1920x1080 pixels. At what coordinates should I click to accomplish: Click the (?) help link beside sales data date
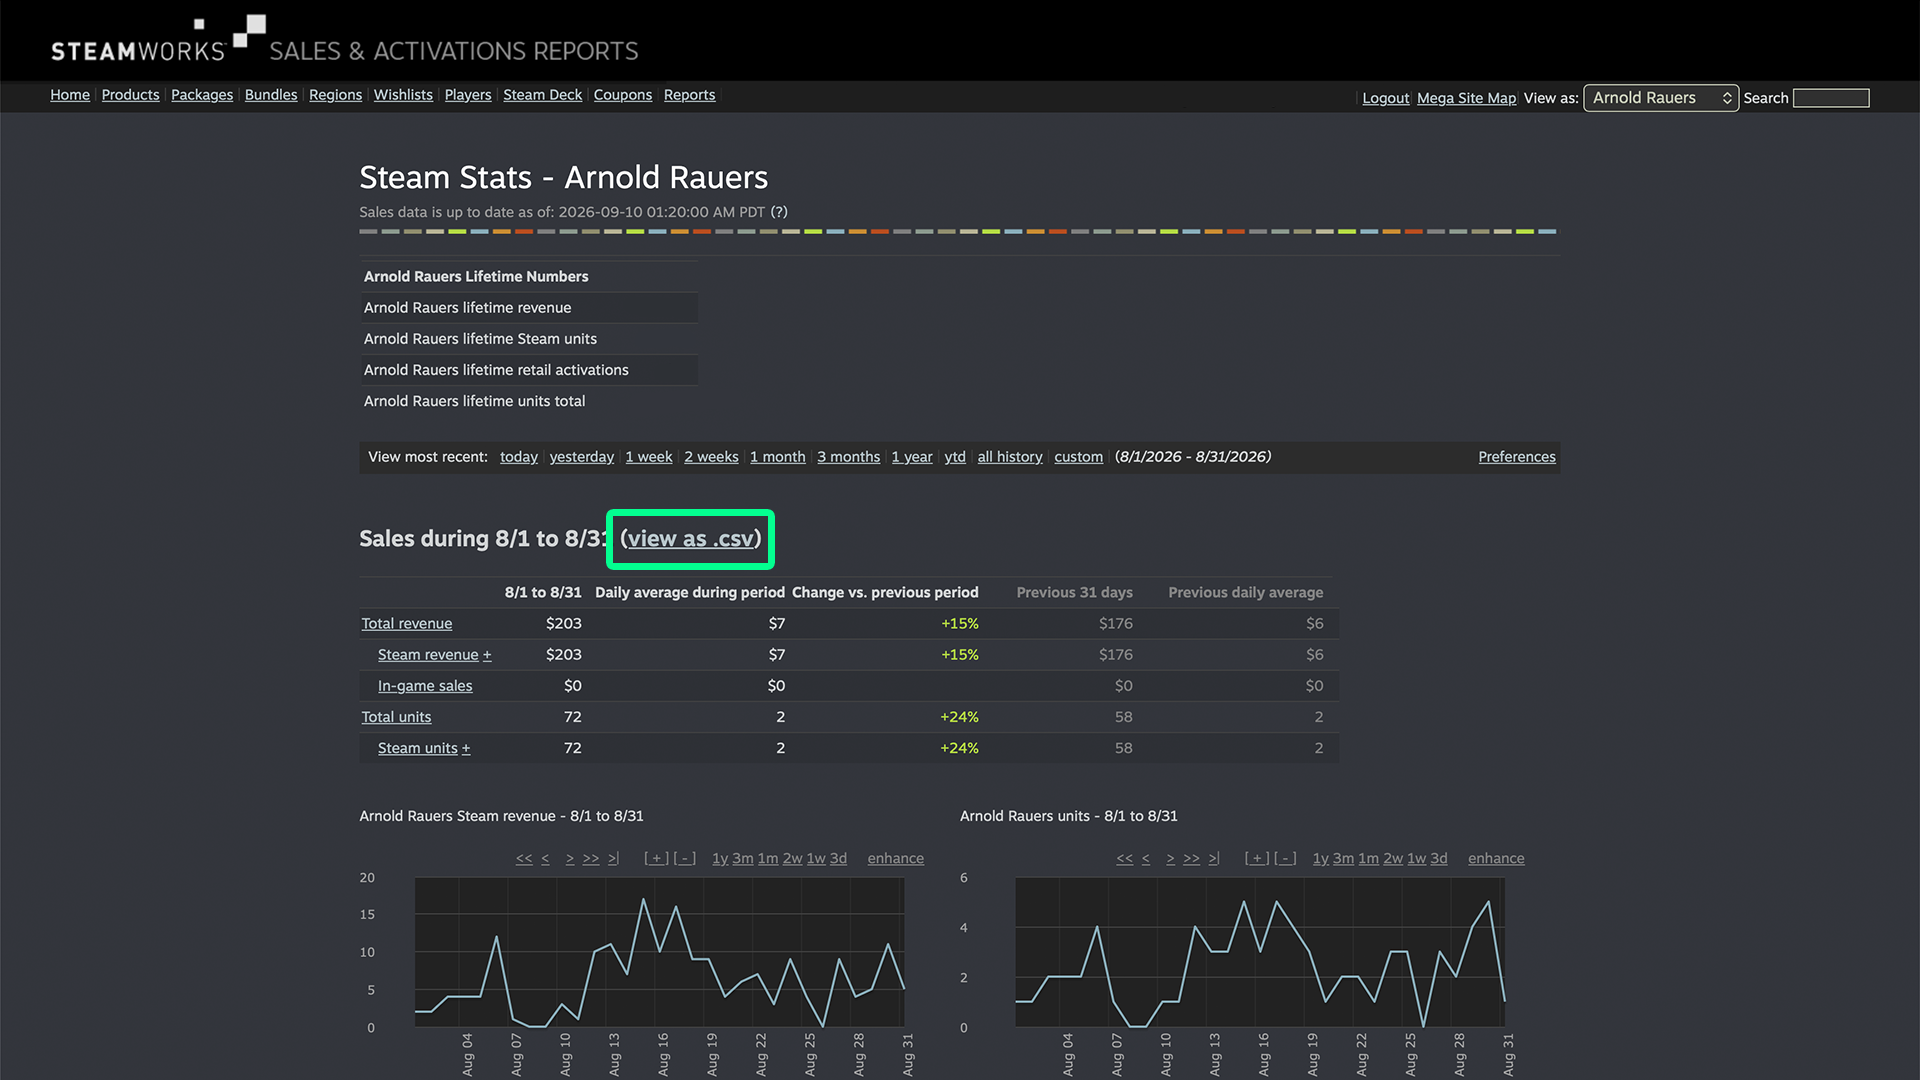tap(779, 212)
